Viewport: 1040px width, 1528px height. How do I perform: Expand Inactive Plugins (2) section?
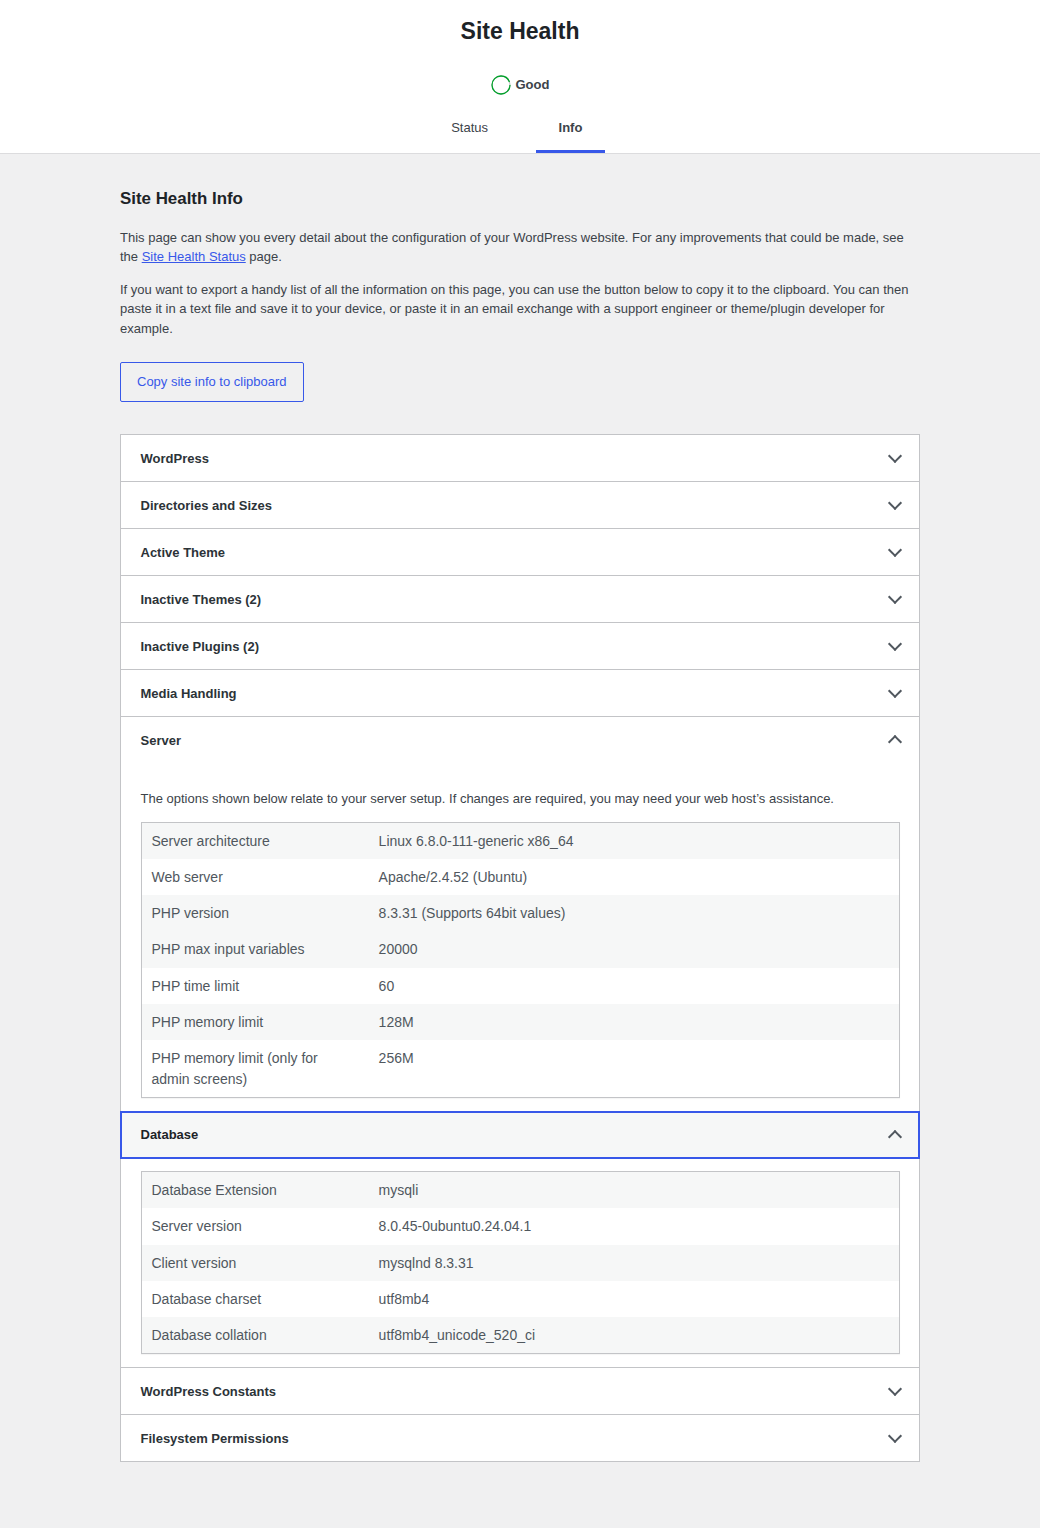[x=520, y=647]
